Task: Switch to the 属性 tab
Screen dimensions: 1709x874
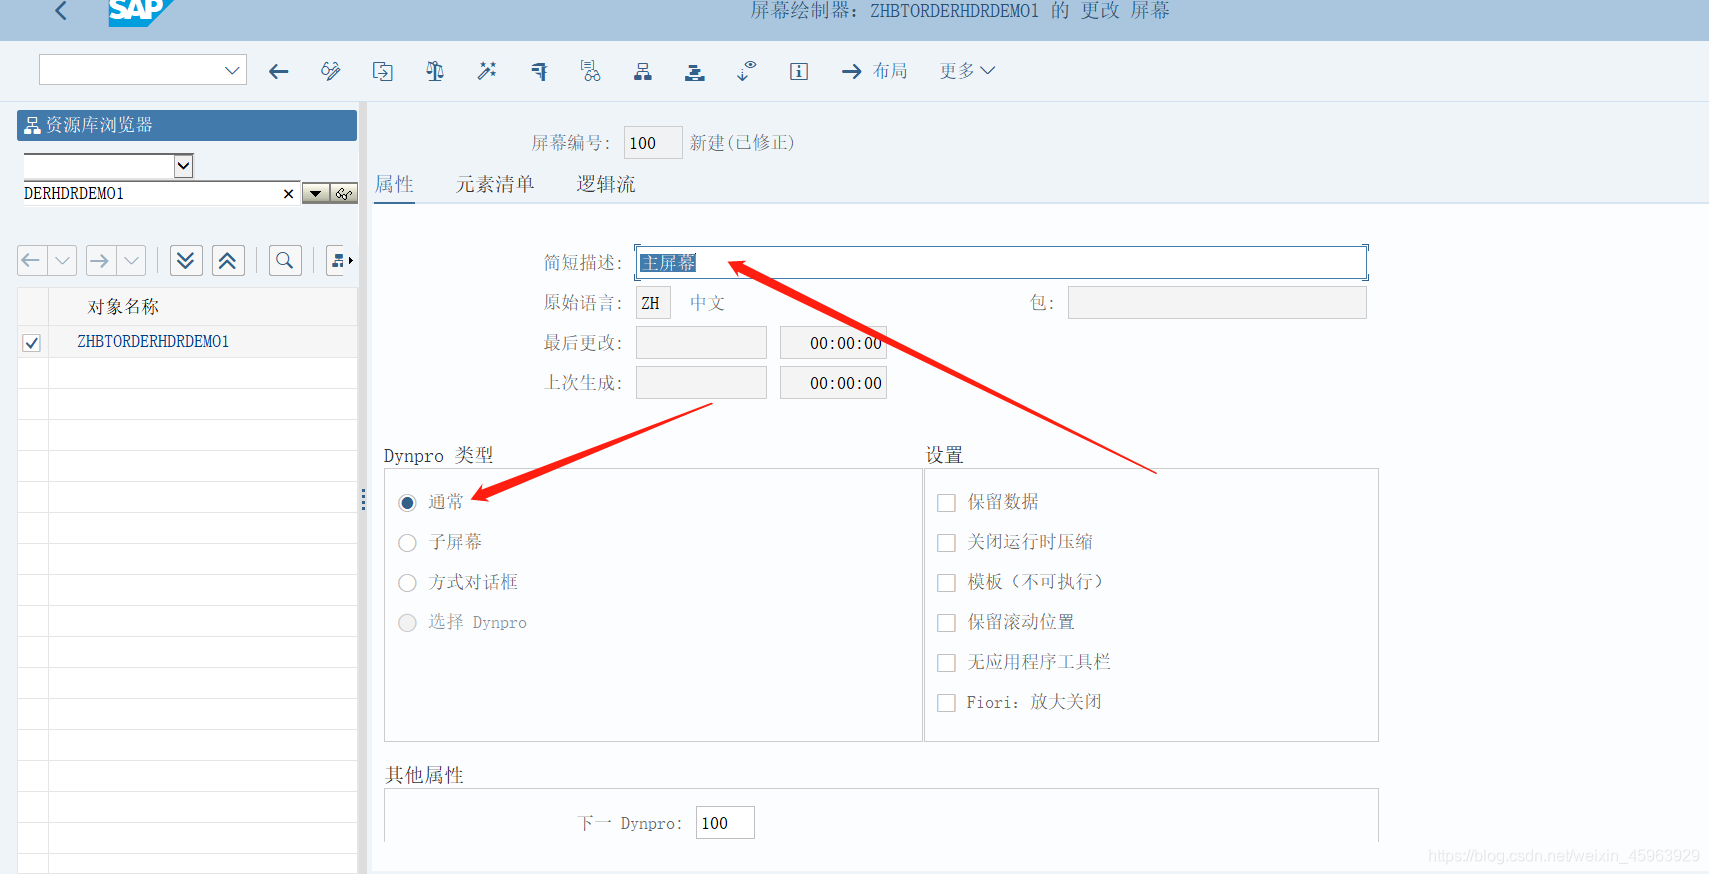Action: tap(394, 184)
